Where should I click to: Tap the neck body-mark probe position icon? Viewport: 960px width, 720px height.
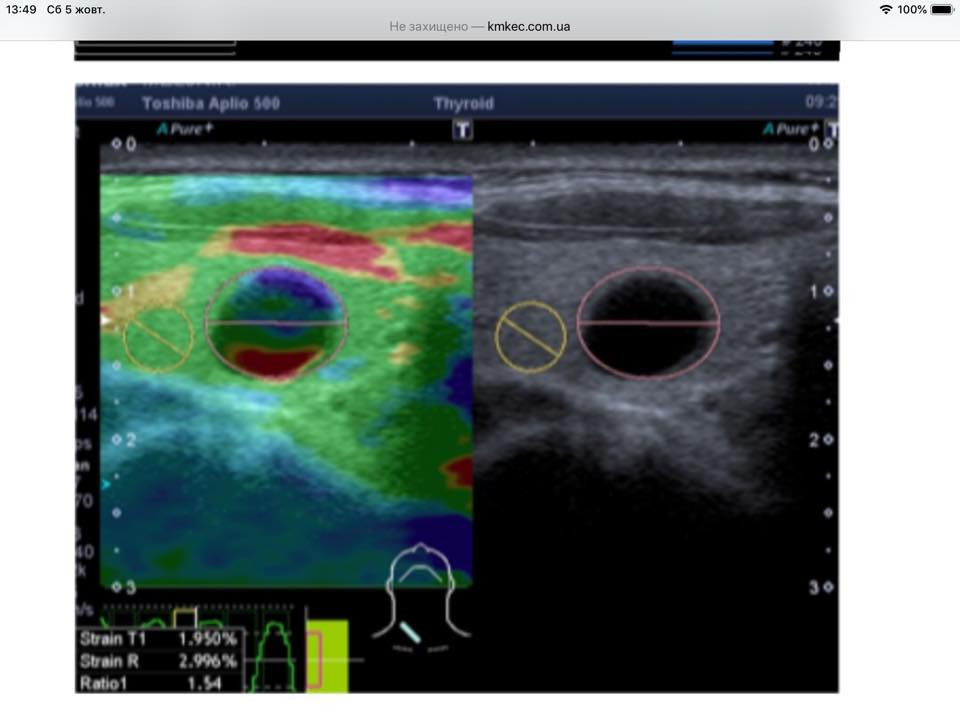click(420, 597)
